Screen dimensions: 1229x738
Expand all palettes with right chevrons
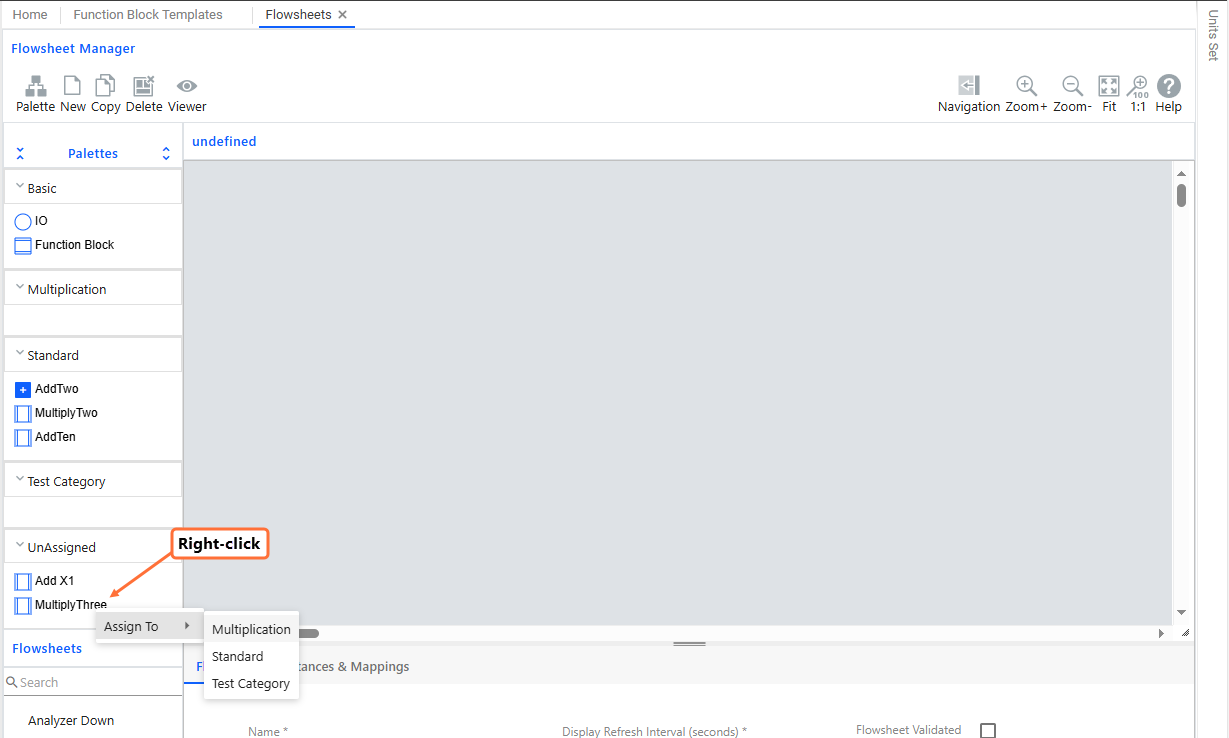[x=166, y=154]
